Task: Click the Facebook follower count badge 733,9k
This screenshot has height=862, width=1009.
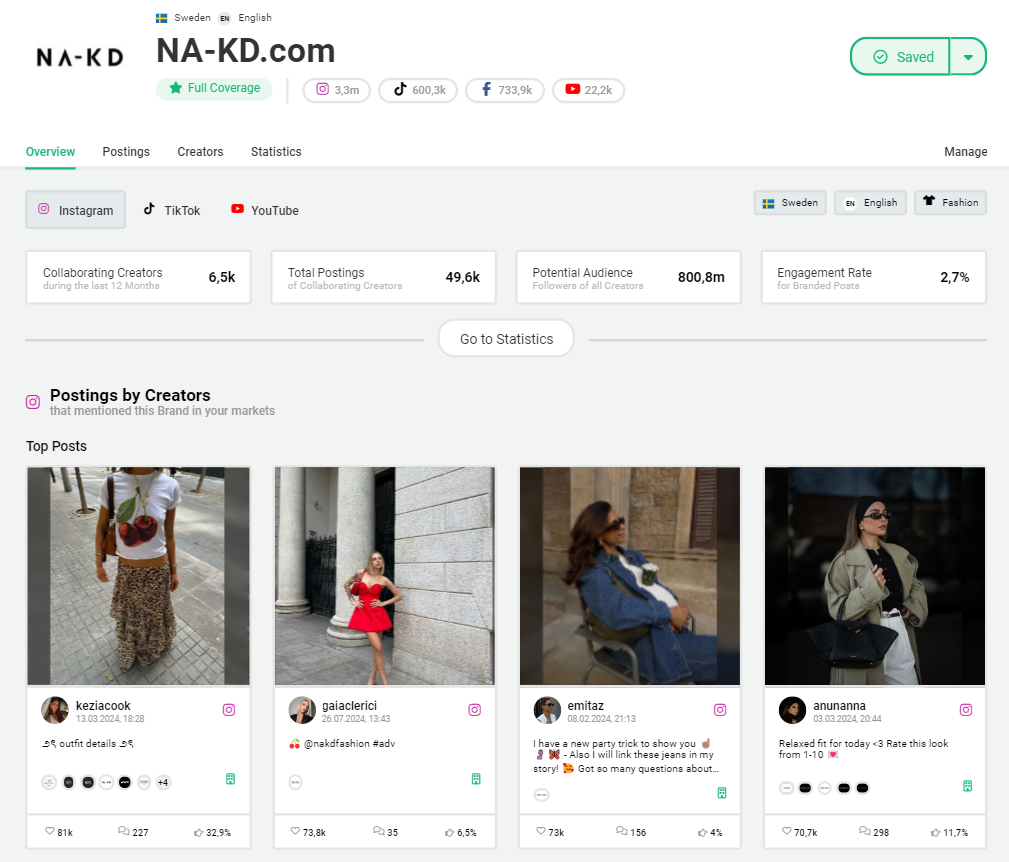Action: pyautogui.click(x=505, y=90)
